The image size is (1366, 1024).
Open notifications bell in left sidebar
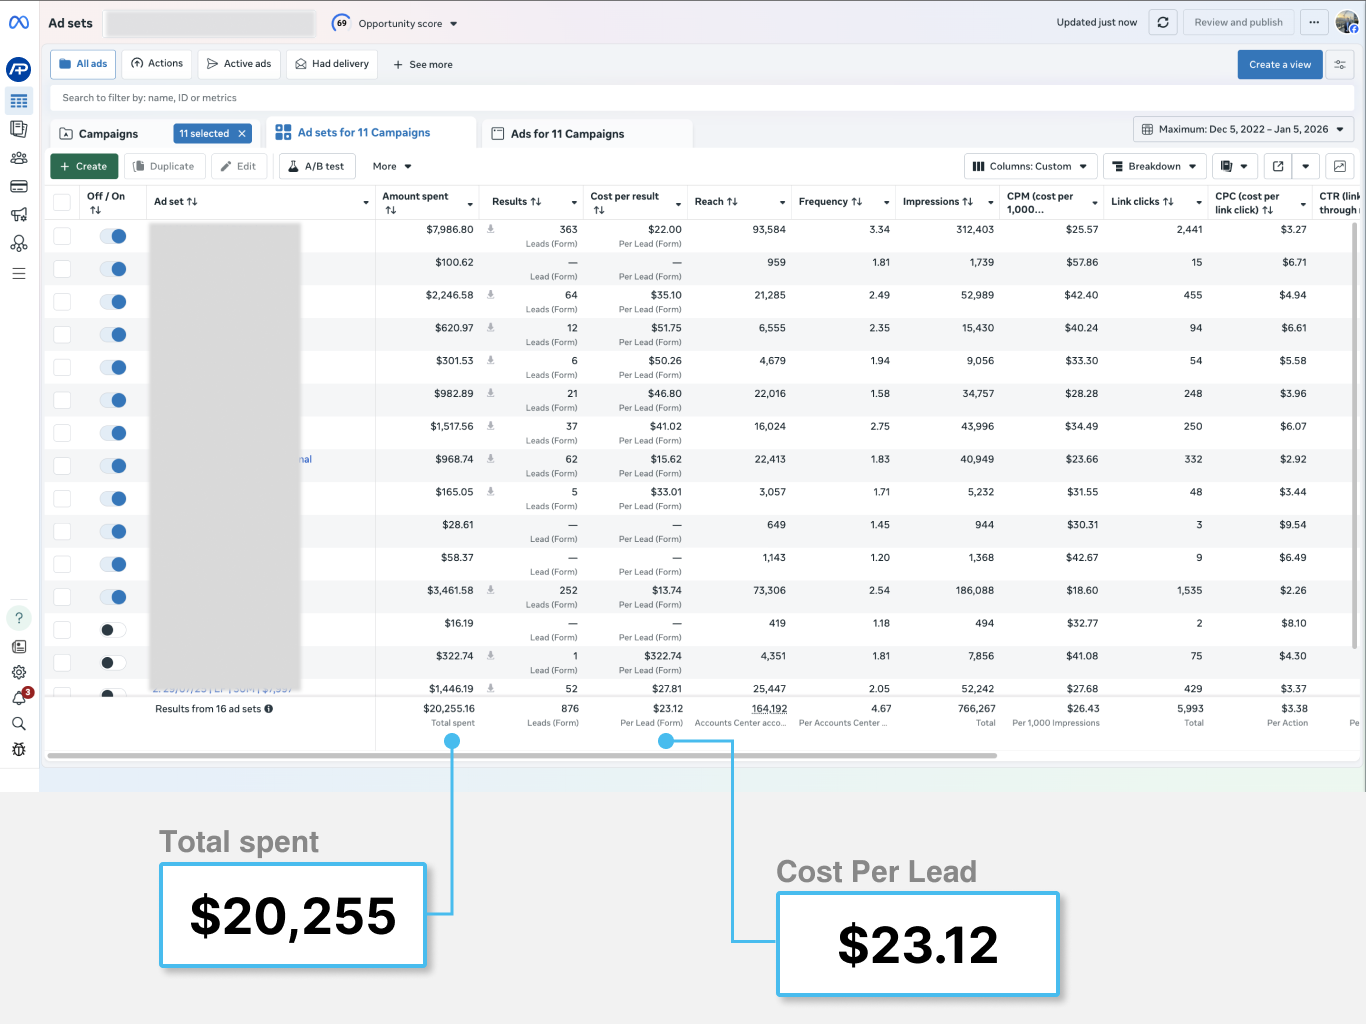tap(19, 698)
